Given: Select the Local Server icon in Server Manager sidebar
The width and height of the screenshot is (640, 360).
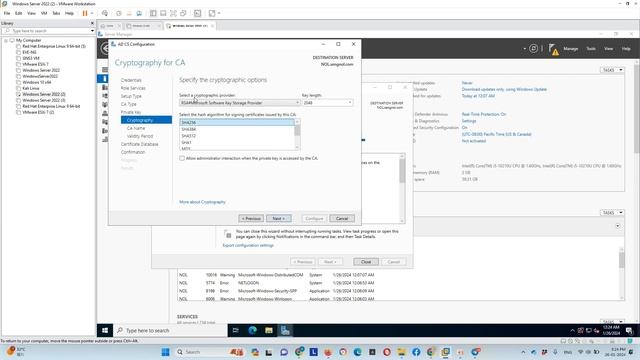Looking at the screenshot, I should coord(104,78).
